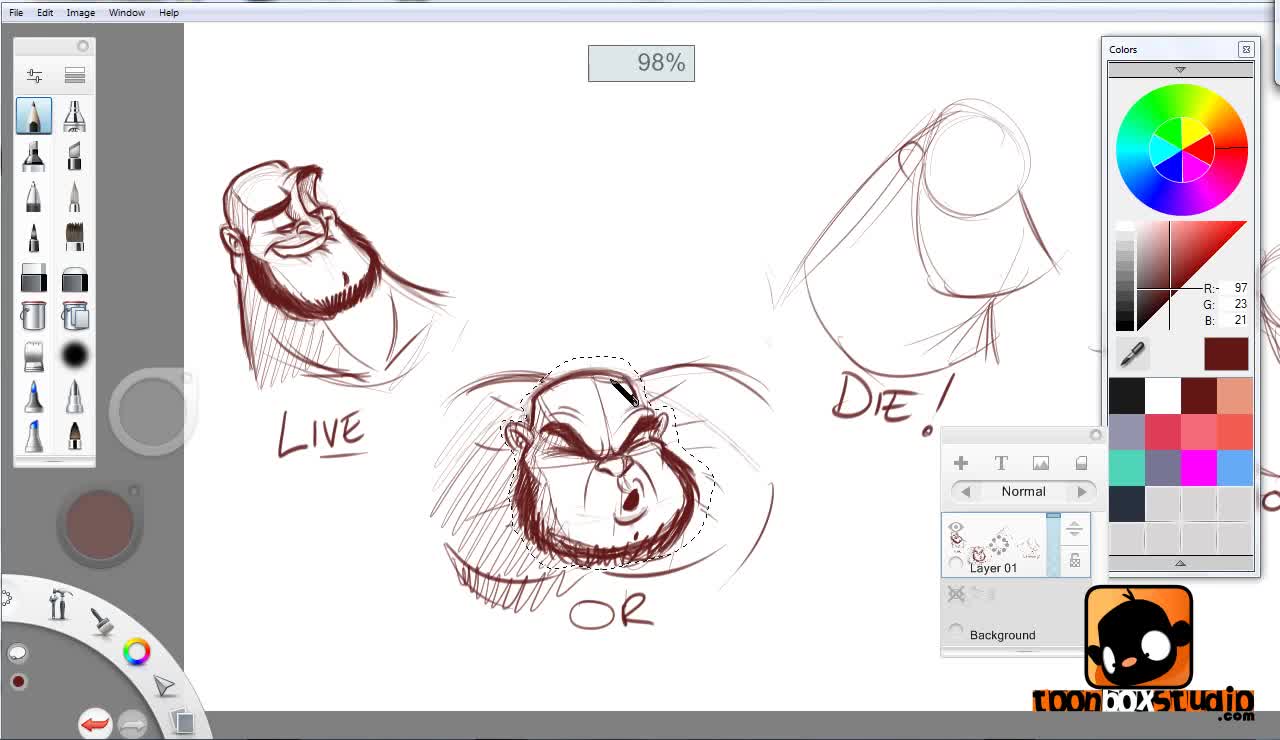This screenshot has height=740, width=1280.
Task: Click the grayscale value strip
Action: pyautogui.click(x=1125, y=278)
